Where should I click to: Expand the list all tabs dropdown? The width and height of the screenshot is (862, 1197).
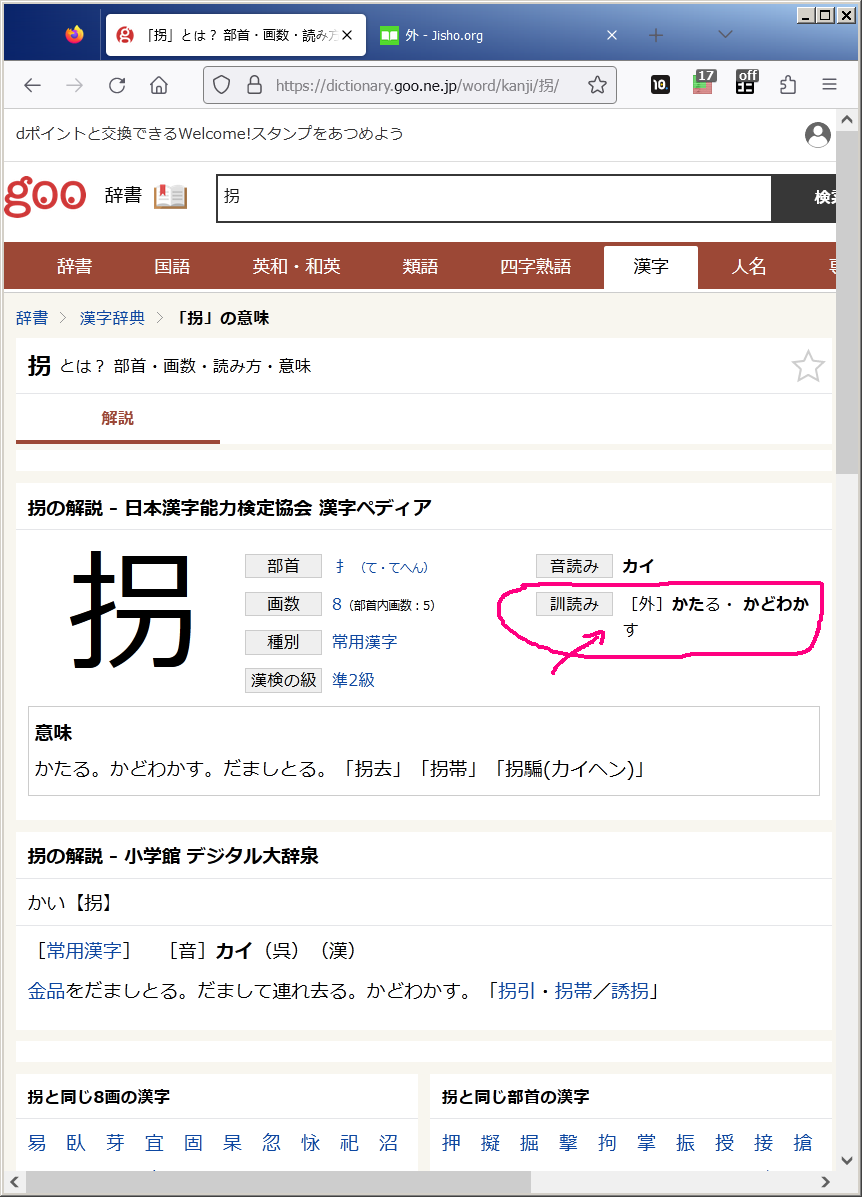[x=726, y=35]
